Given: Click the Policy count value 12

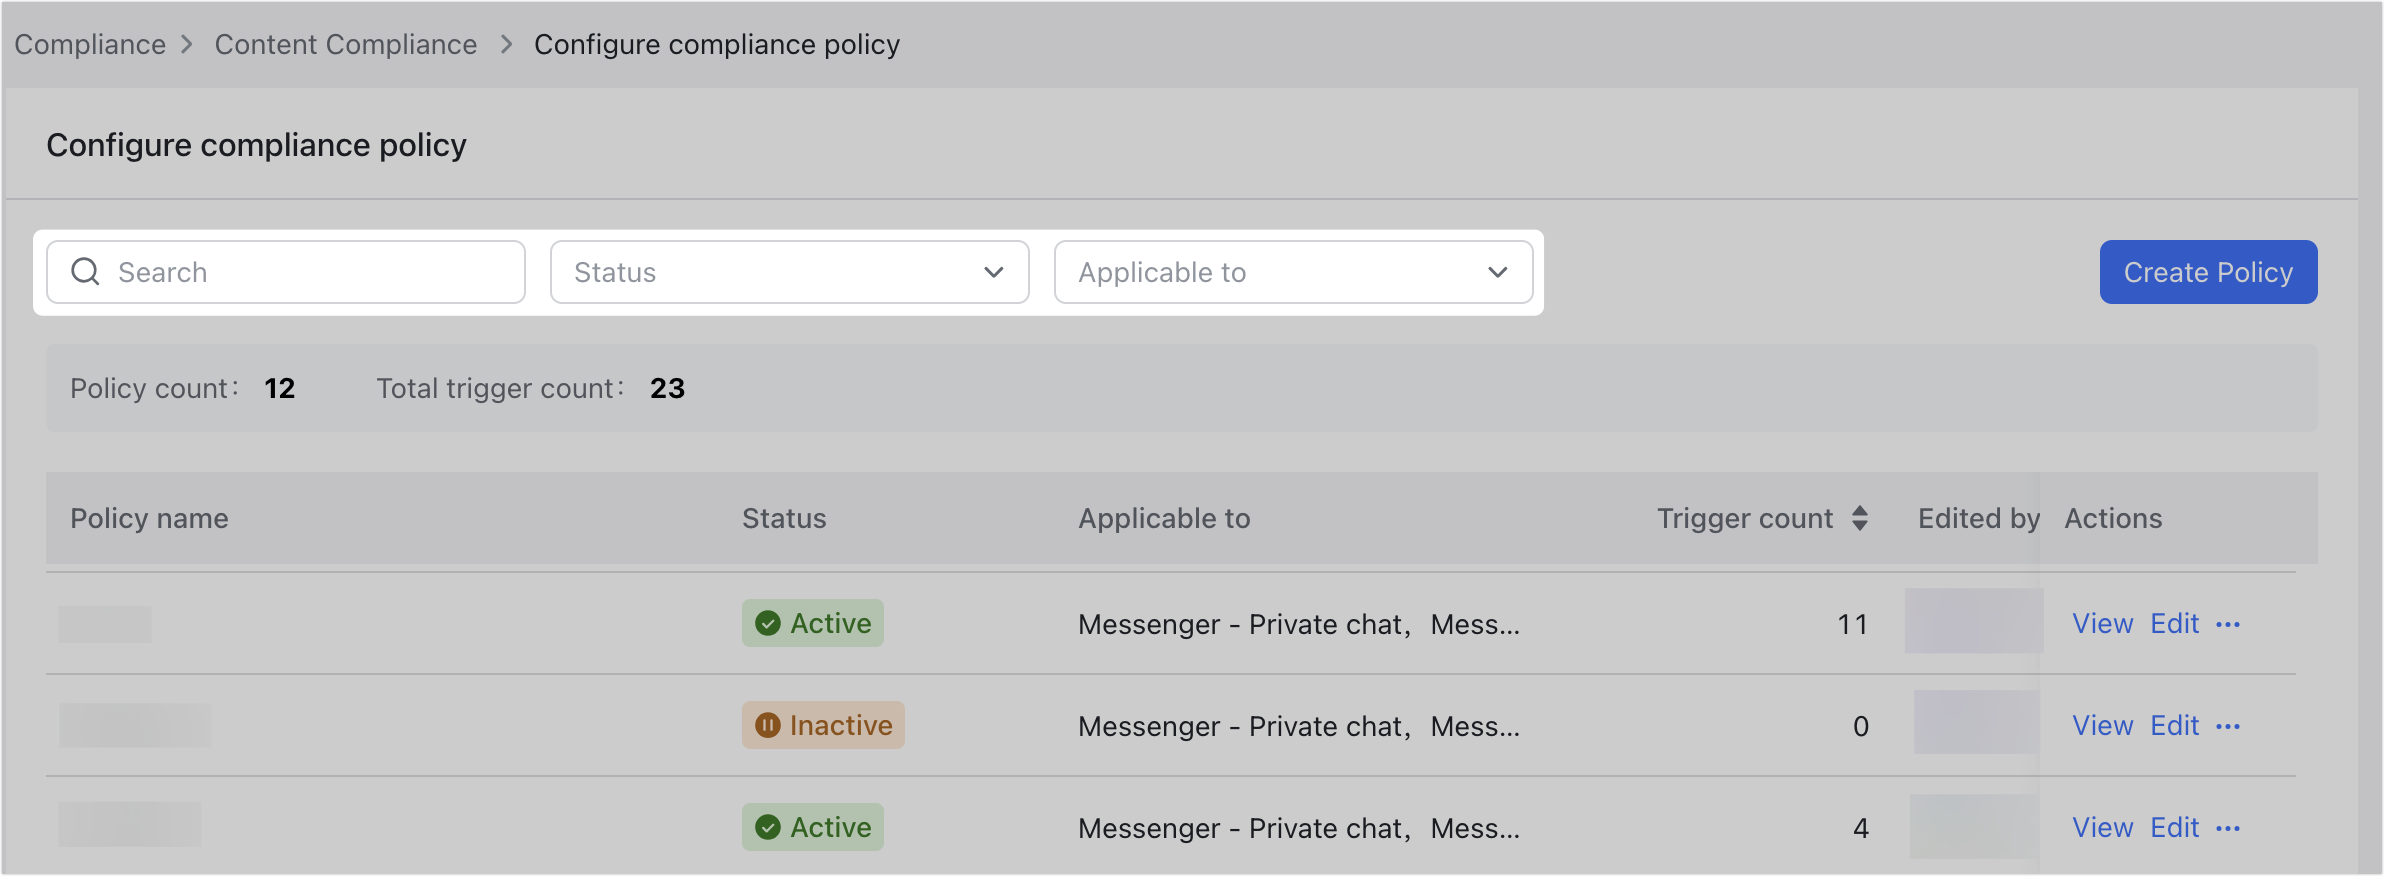Looking at the screenshot, I should [x=280, y=388].
